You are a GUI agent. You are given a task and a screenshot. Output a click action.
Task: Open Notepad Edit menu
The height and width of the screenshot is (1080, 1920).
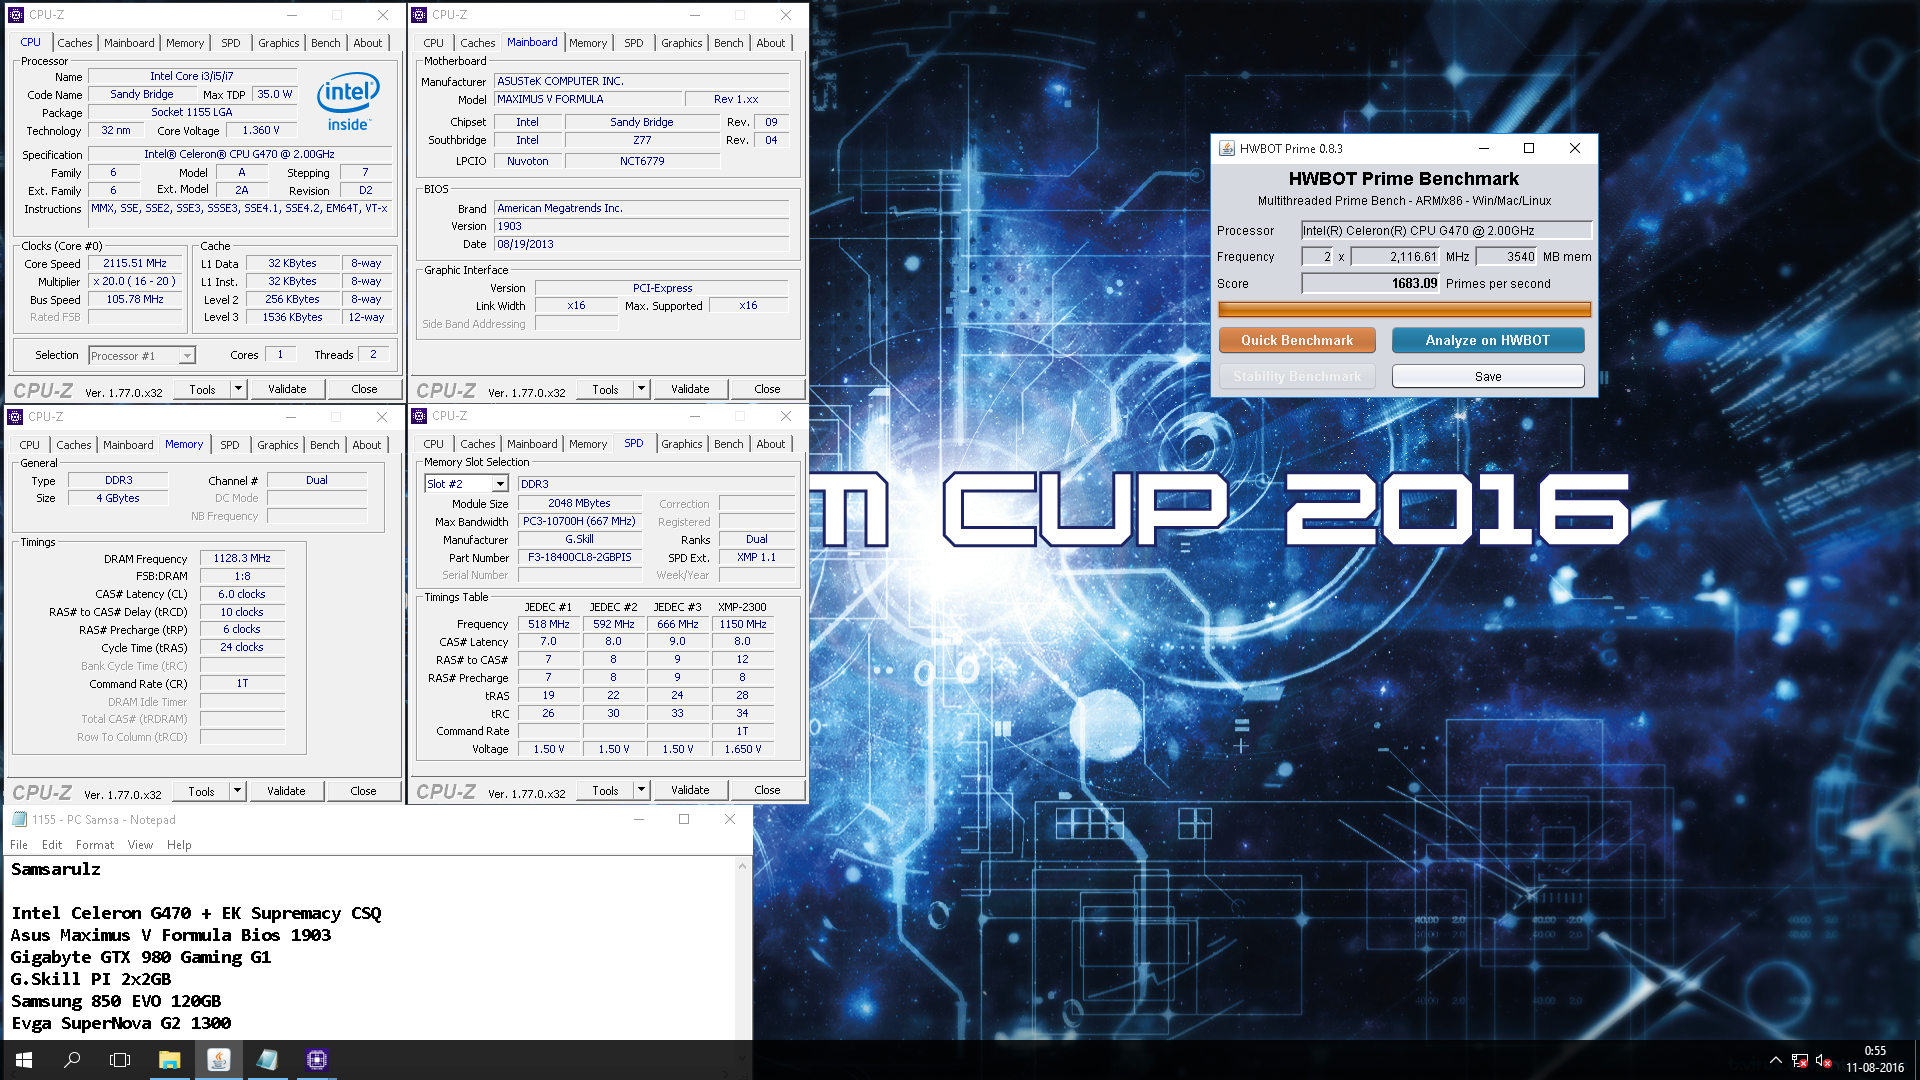52,845
